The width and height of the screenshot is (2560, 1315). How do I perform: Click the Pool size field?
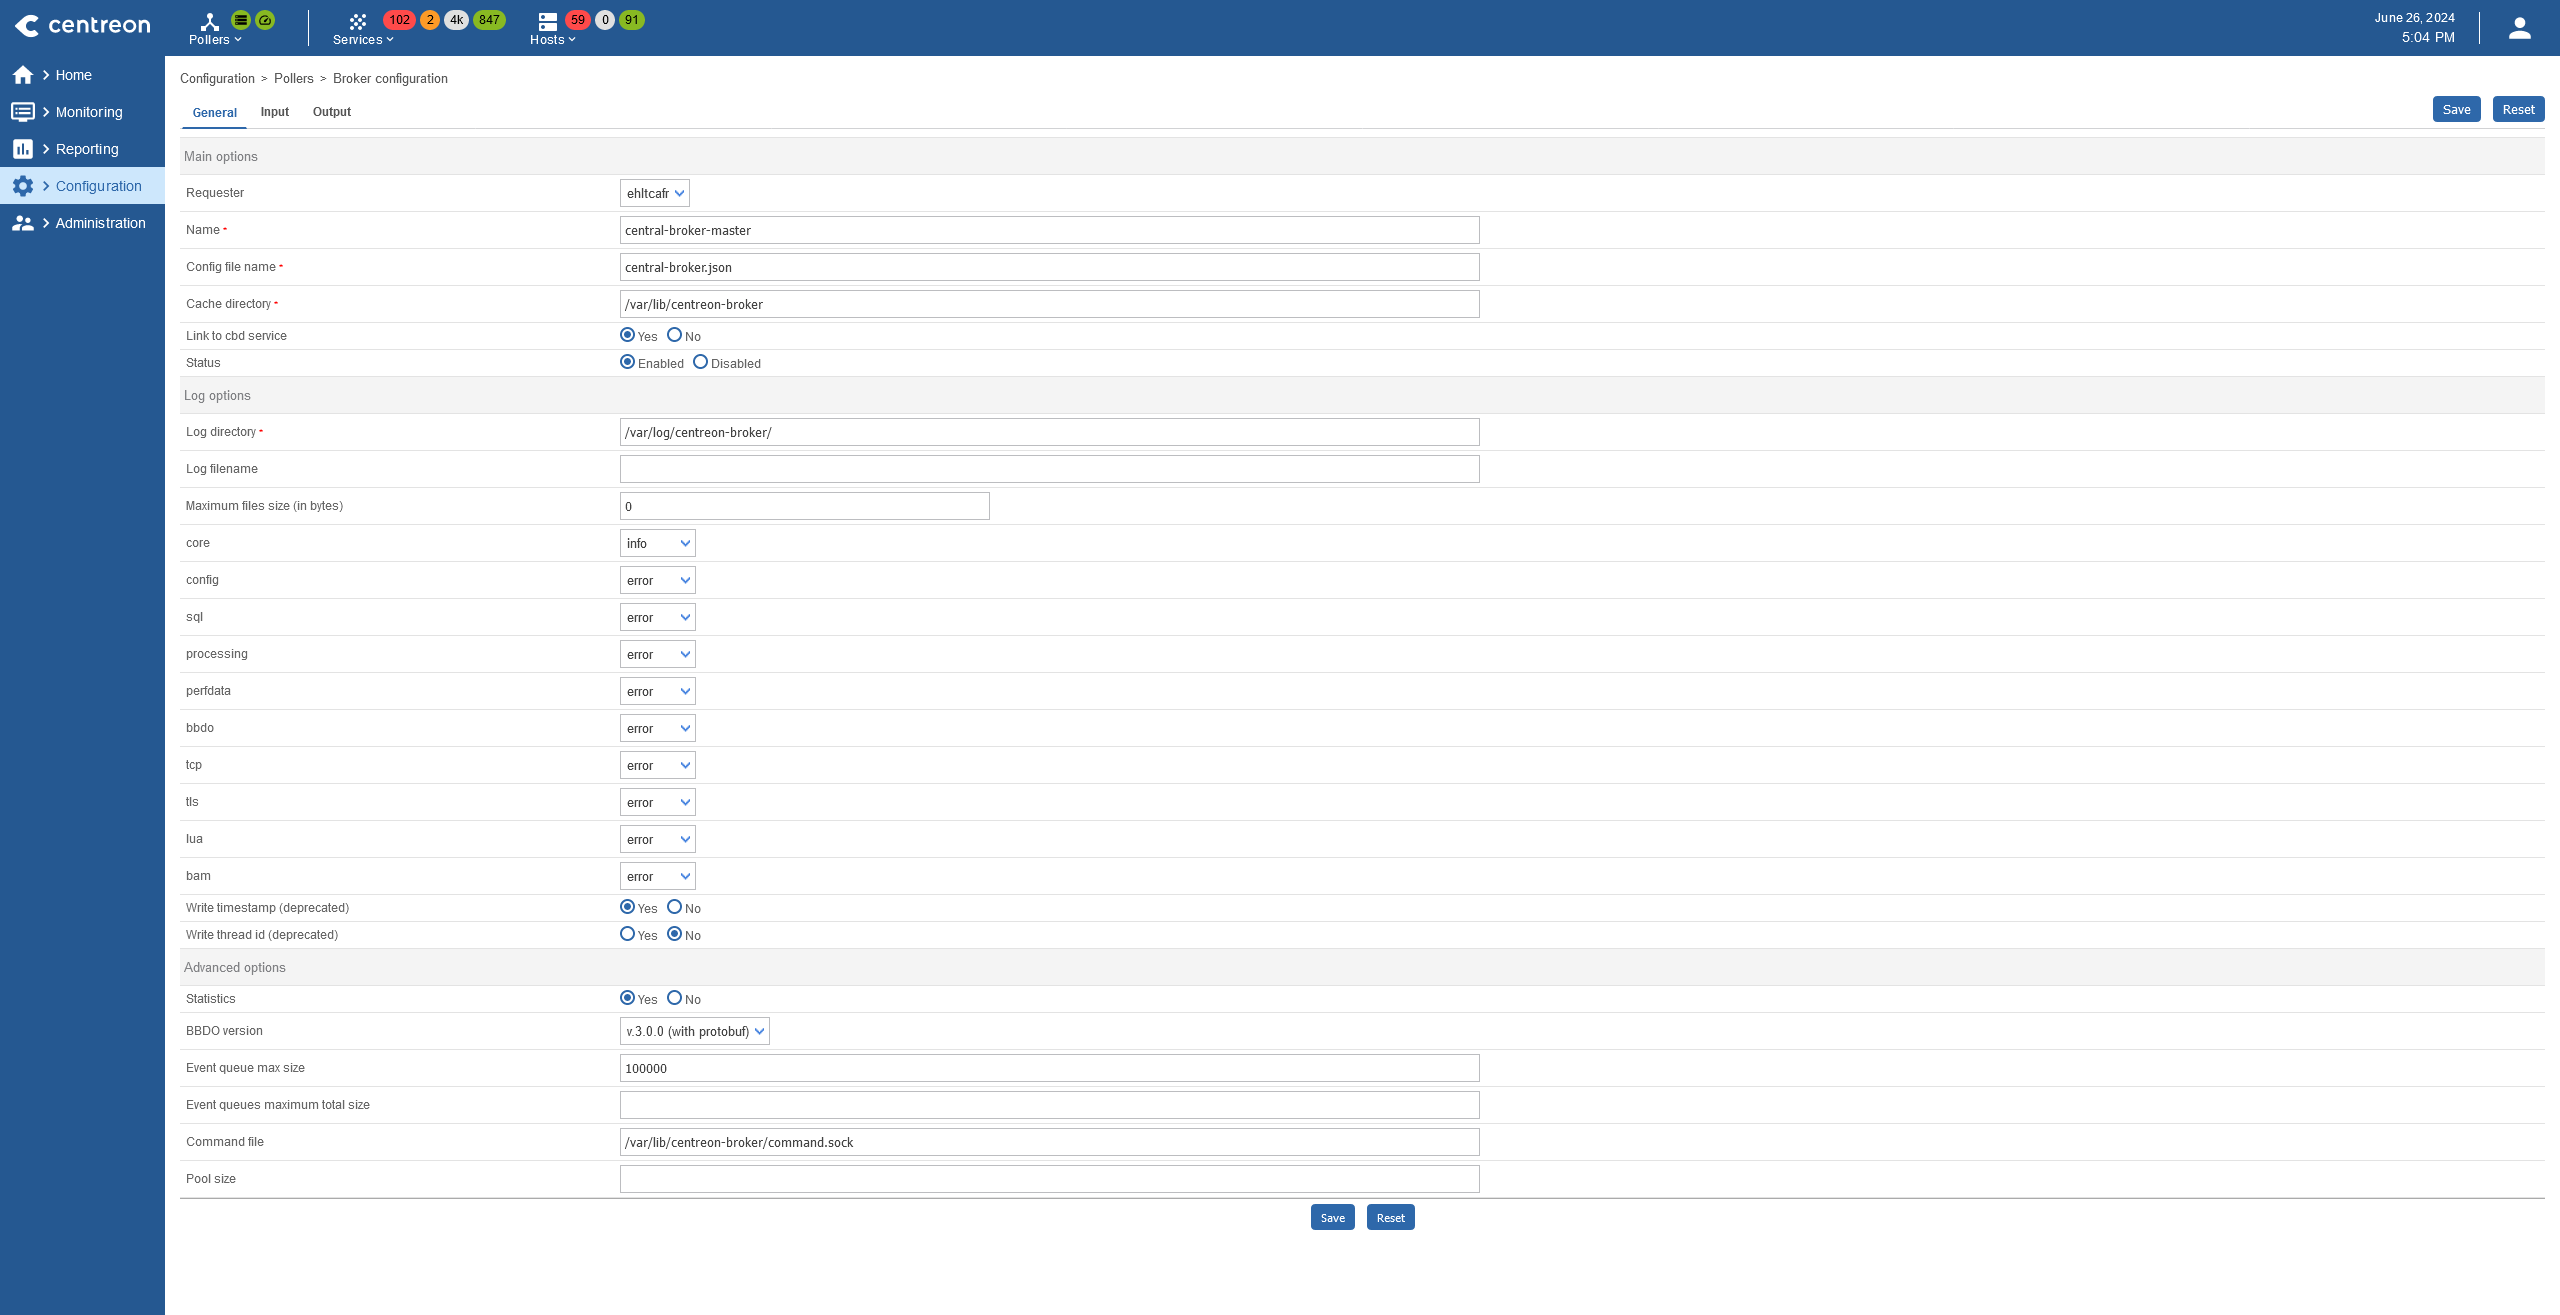coord(1049,1179)
